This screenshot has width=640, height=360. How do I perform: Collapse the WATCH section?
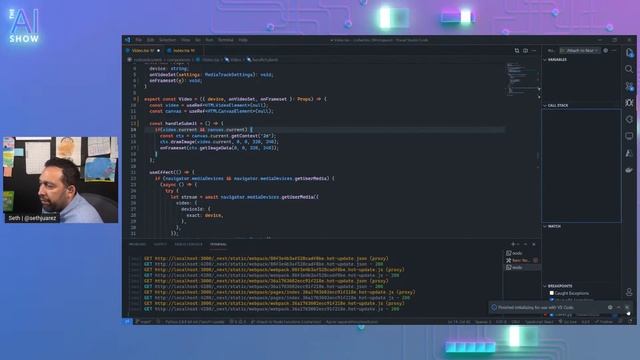pyautogui.click(x=554, y=226)
